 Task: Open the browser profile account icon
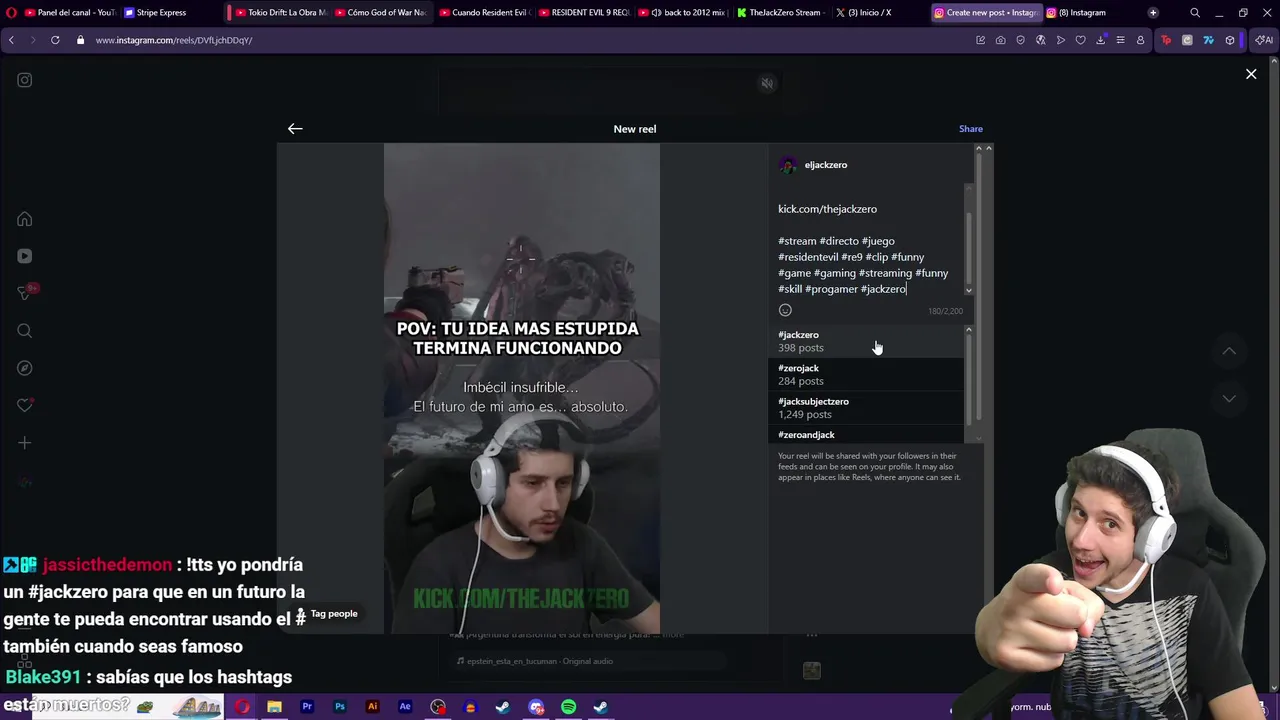point(1140,40)
